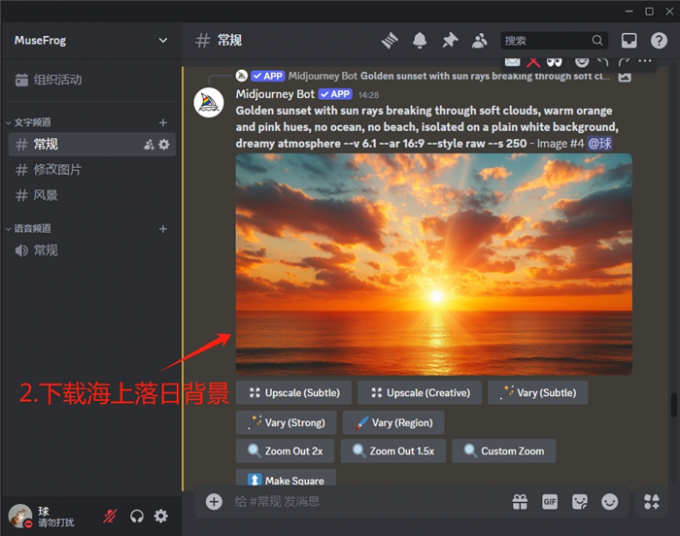The width and height of the screenshot is (680, 536).
Task: Click the chat scrollbar thumb
Action: coord(673,405)
